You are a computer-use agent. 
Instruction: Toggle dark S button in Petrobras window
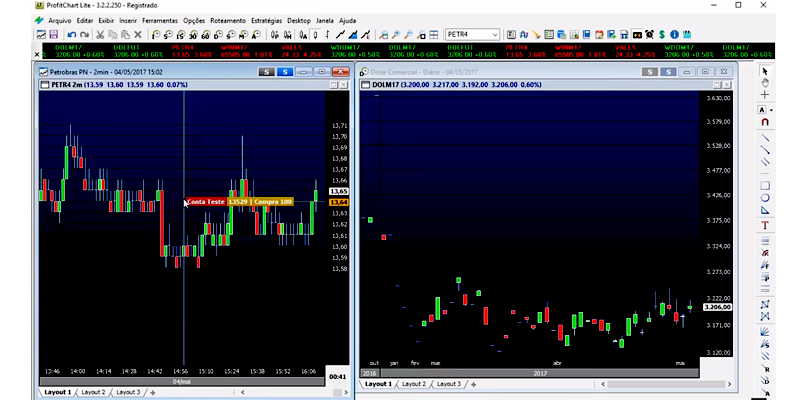[266, 72]
